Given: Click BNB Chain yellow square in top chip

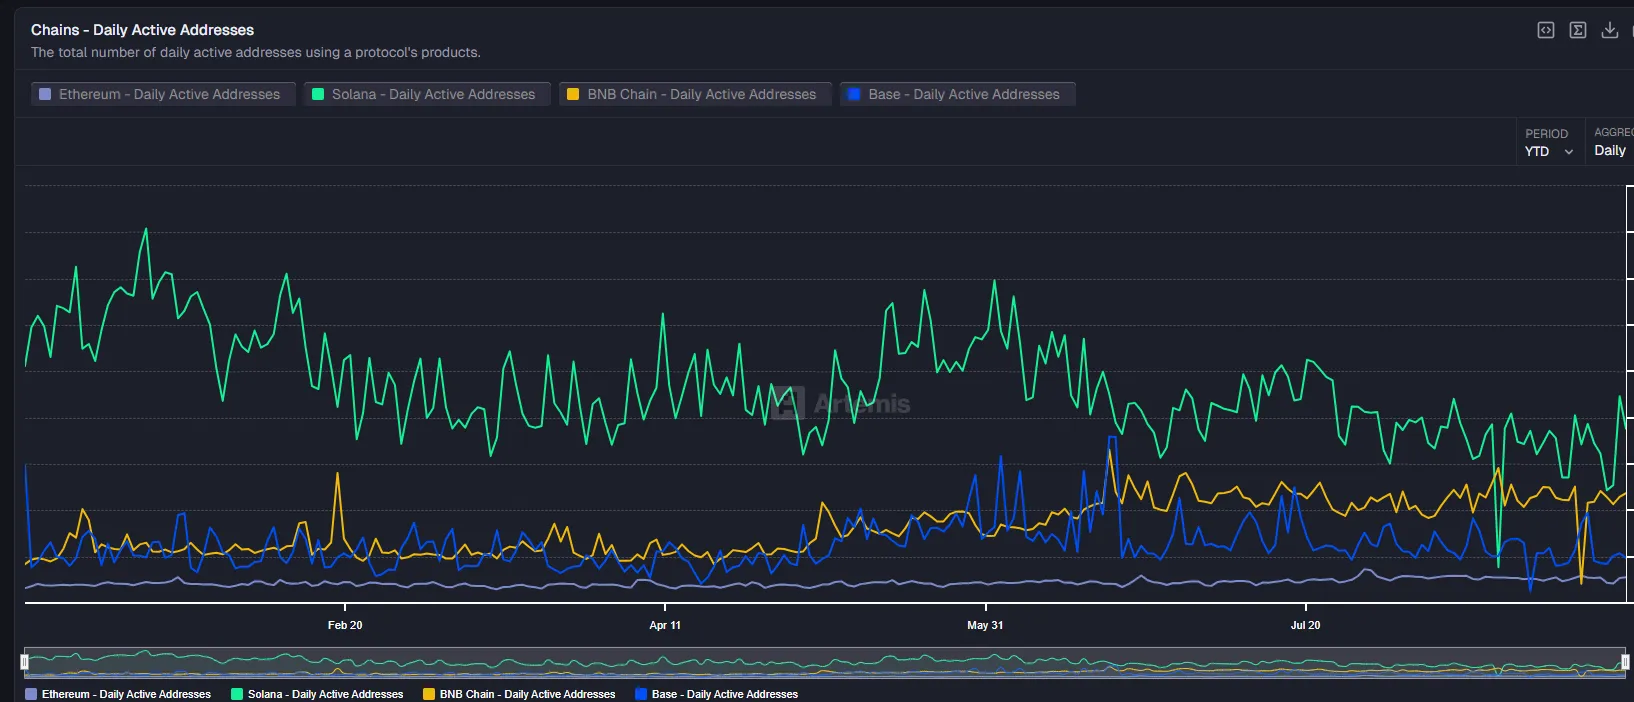Looking at the screenshot, I should pyautogui.click(x=573, y=94).
